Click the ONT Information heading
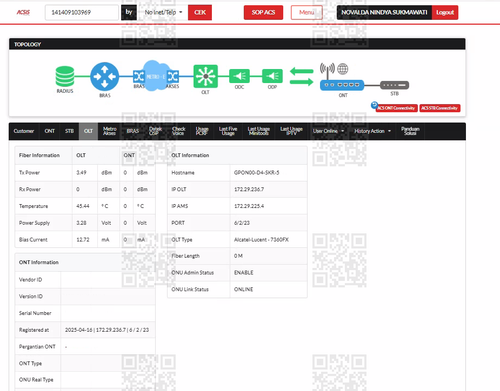This screenshot has width=500, height=391. click(x=39, y=262)
